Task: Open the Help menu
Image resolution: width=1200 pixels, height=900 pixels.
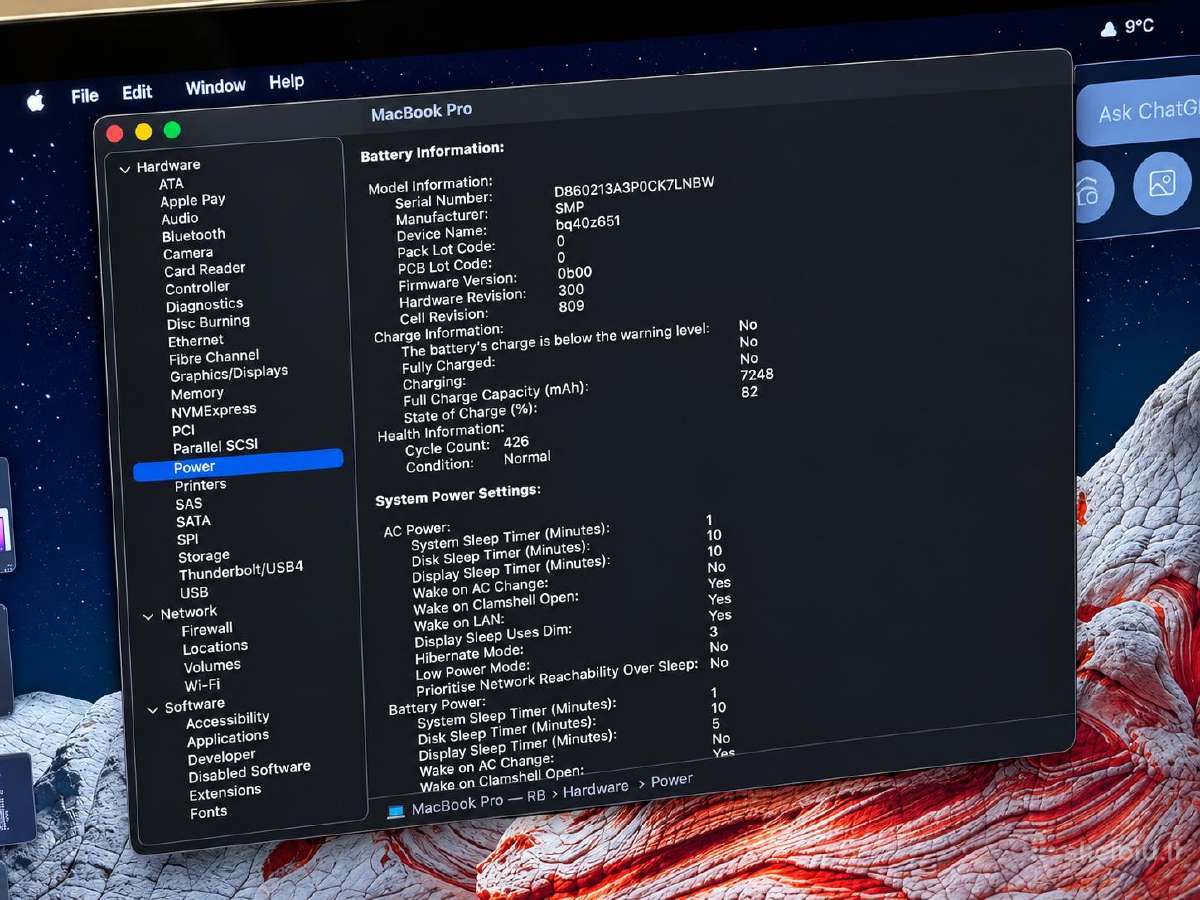Action: (x=286, y=82)
